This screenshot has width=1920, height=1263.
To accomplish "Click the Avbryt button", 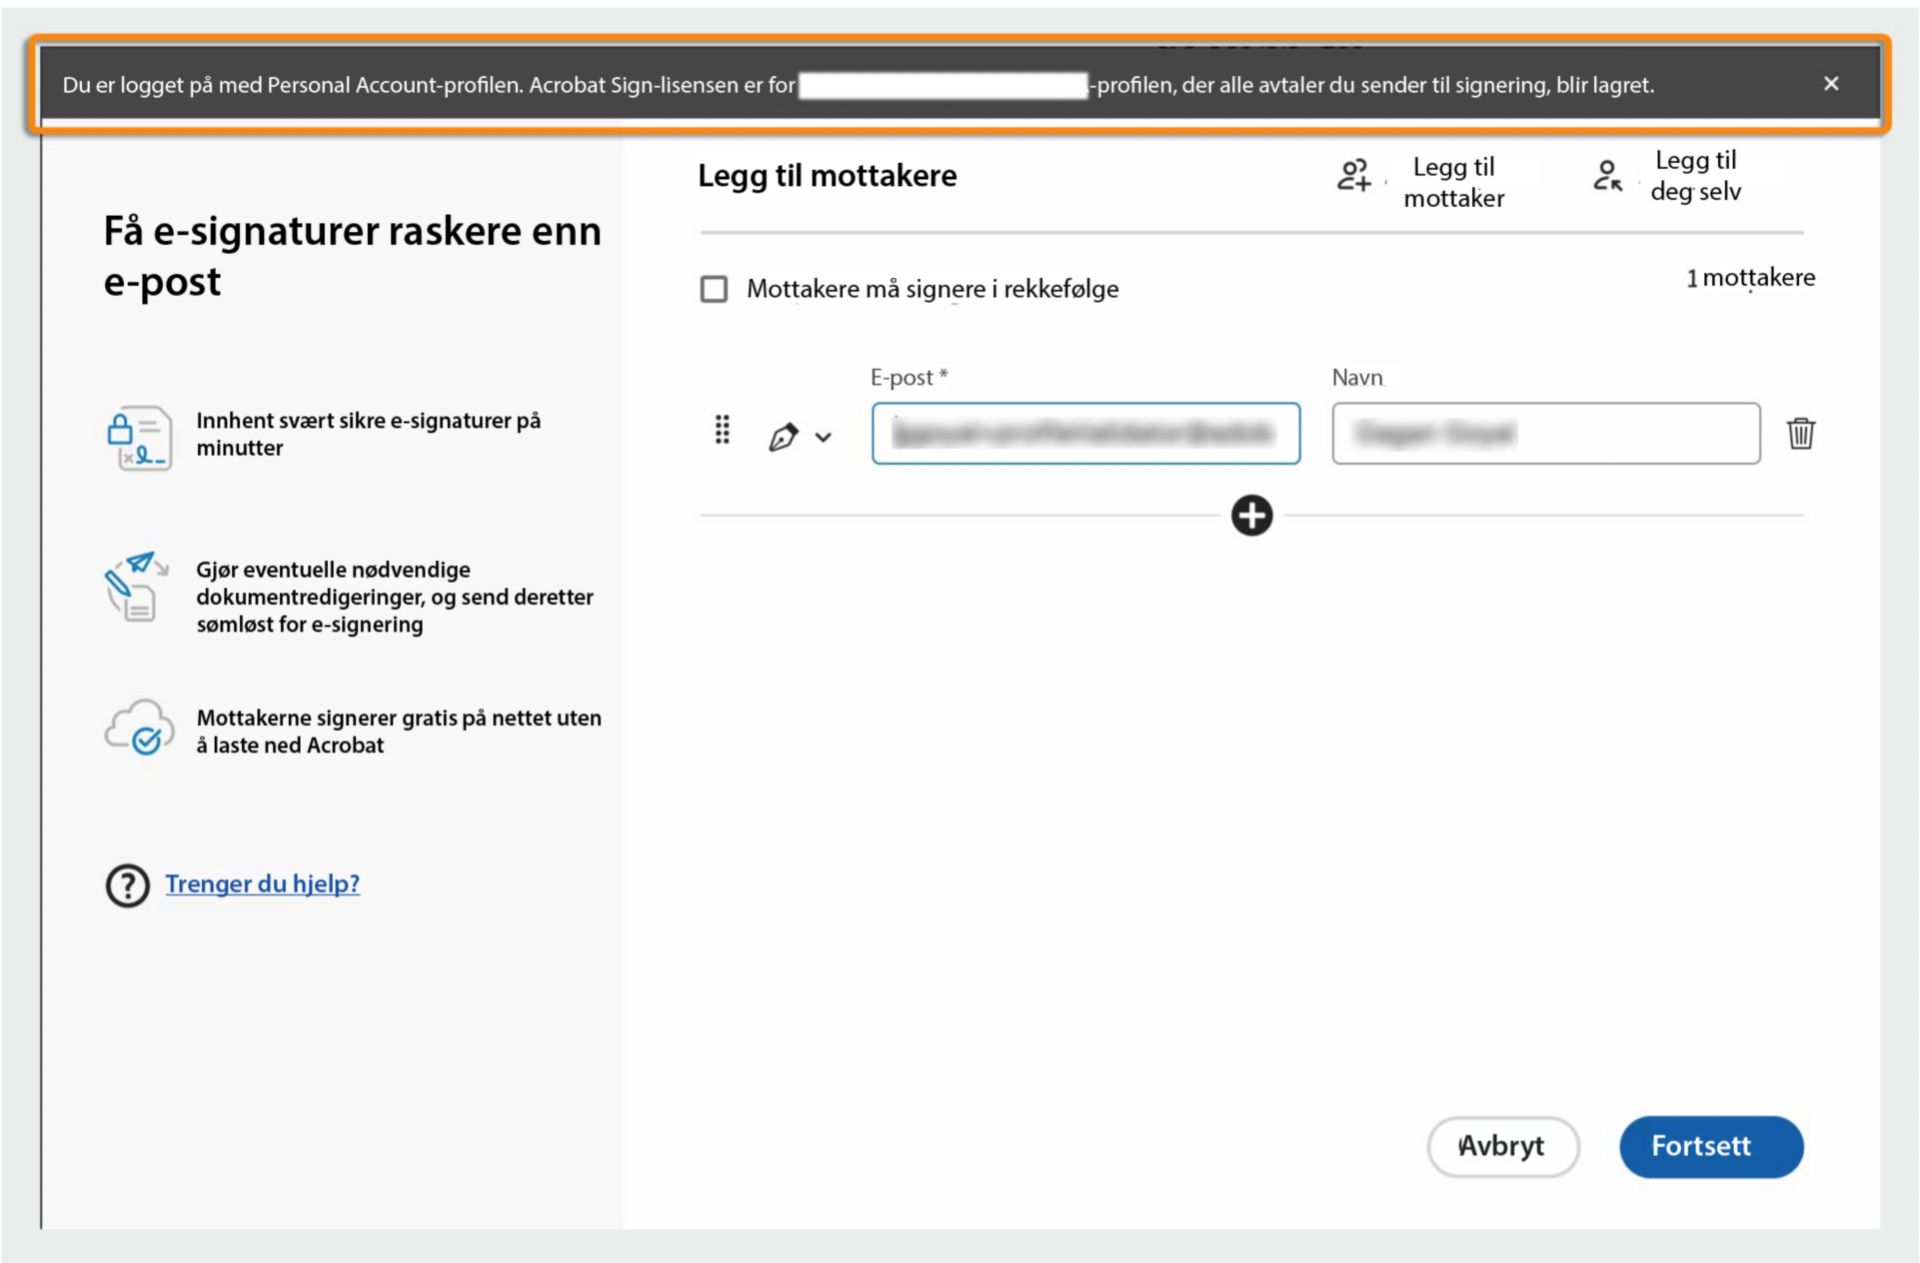I will click(1503, 1146).
